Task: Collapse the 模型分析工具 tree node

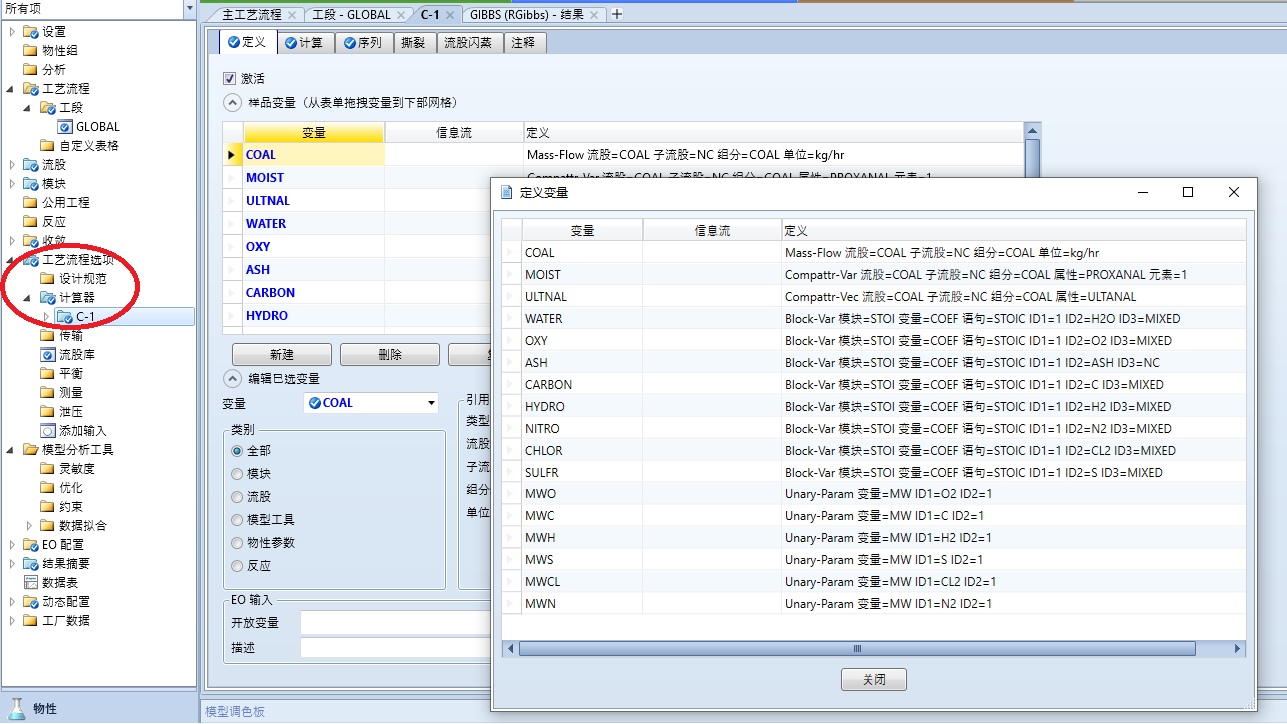Action: point(11,450)
